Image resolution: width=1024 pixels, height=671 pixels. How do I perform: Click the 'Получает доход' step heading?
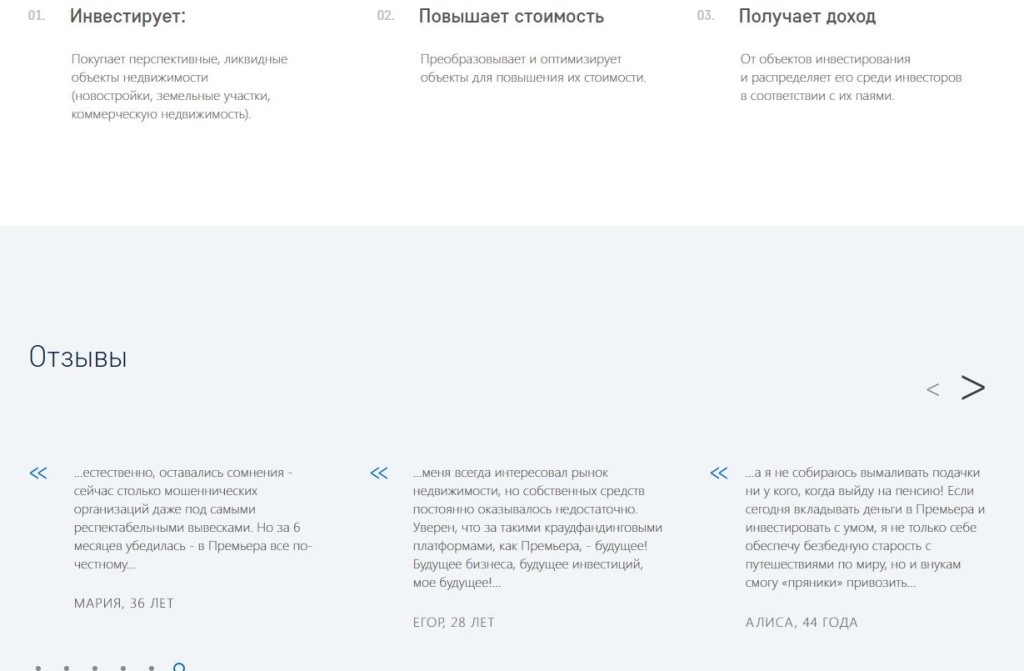point(806,17)
